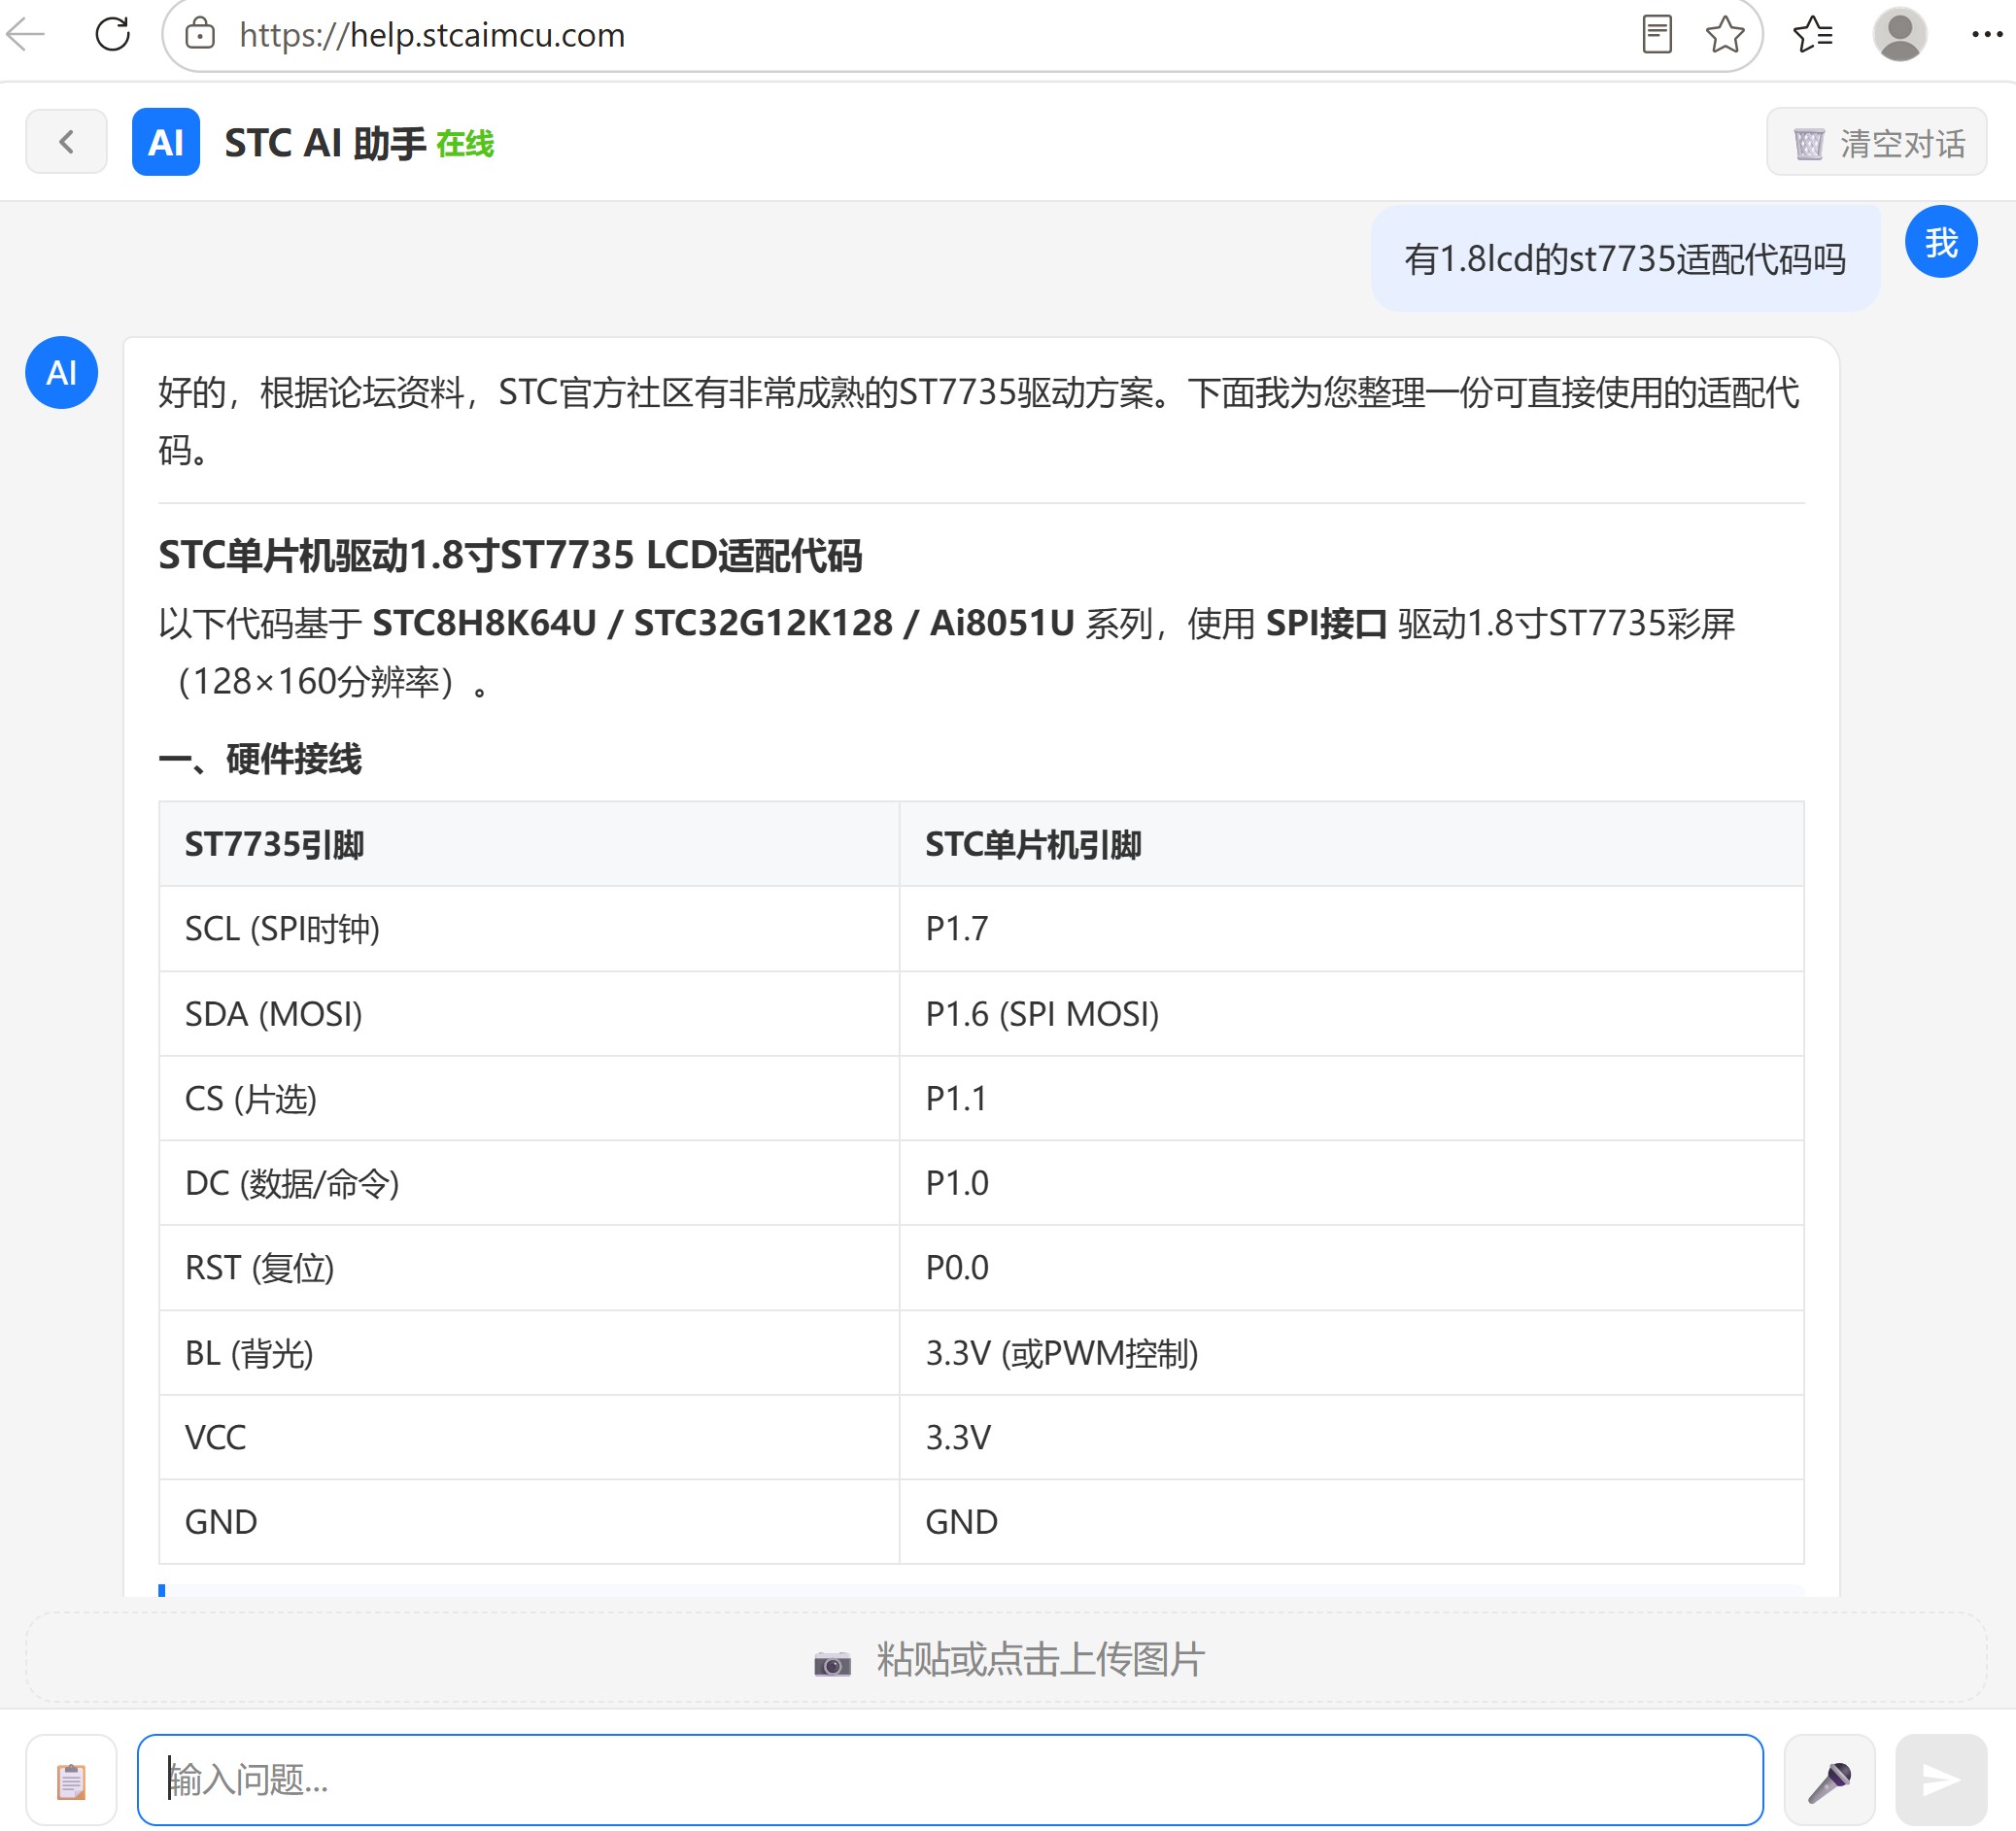Image resolution: width=2016 pixels, height=1831 pixels.
Task: Click the camera icon in upload area
Action: 832,1662
